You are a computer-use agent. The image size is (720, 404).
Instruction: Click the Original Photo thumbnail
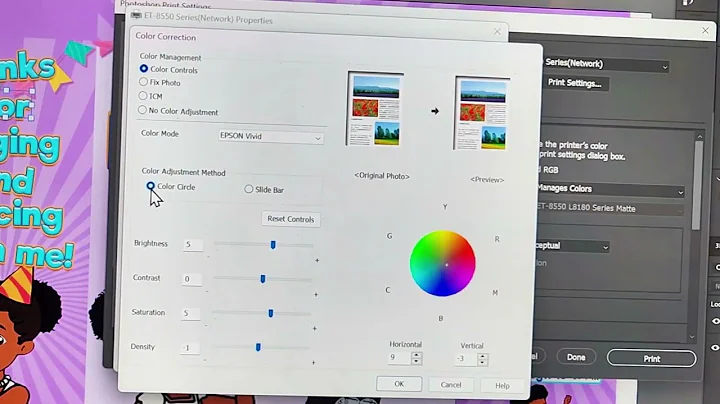coord(375,109)
